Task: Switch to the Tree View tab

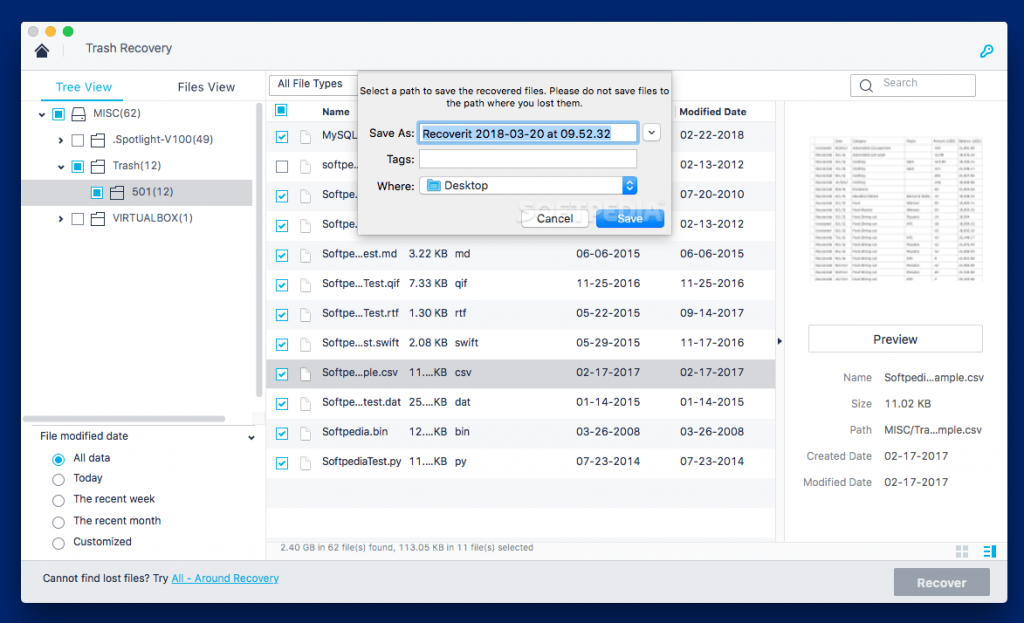Action: [84, 87]
